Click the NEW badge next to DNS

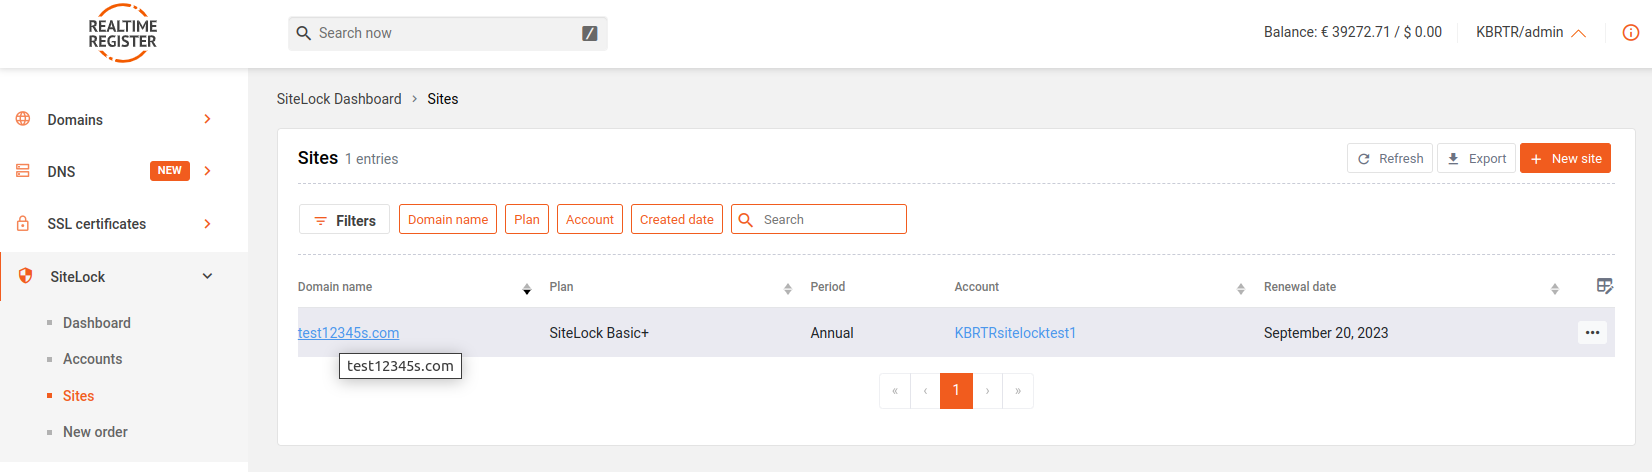pyautogui.click(x=170, y=171)
